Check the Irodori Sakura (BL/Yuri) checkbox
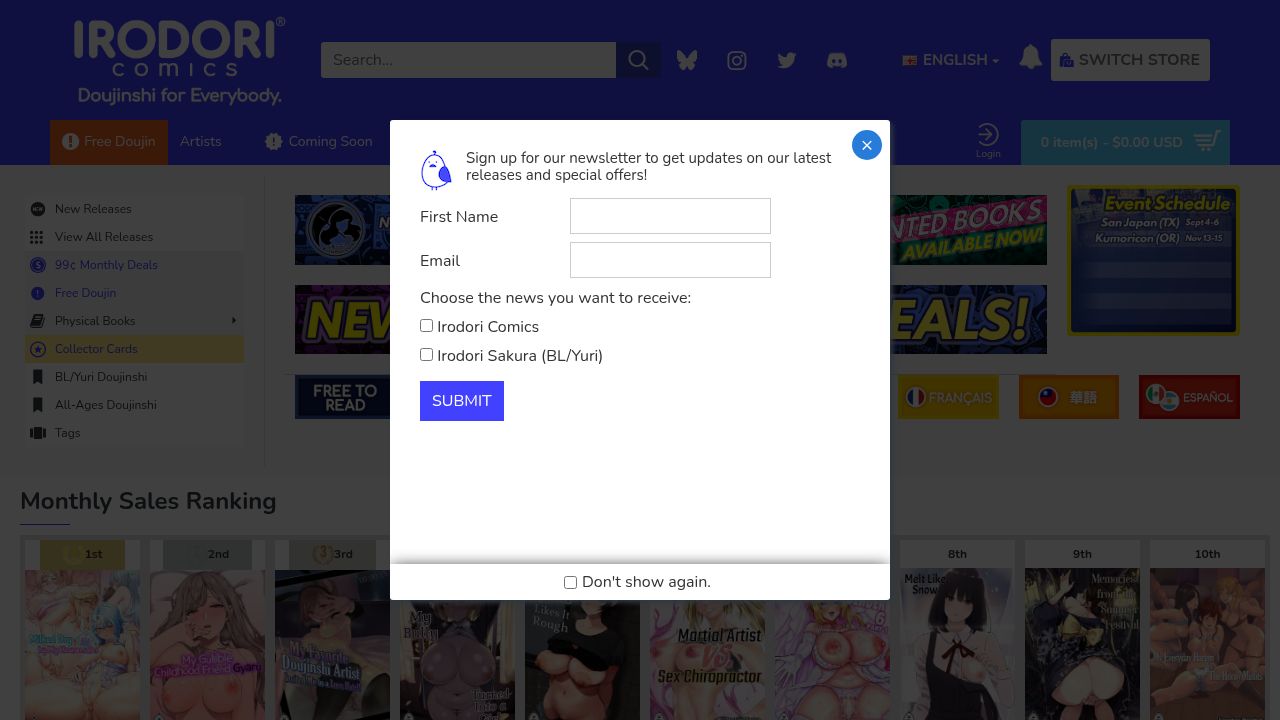Image resolution: width=1280 pixels, height=720 pixels. [427, 355]
